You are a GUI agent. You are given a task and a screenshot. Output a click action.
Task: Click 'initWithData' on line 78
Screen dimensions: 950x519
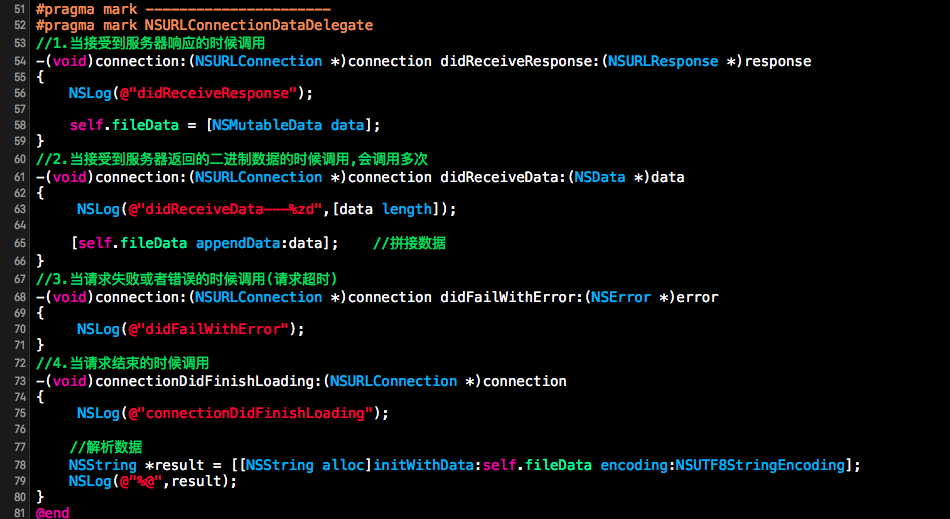424,465
